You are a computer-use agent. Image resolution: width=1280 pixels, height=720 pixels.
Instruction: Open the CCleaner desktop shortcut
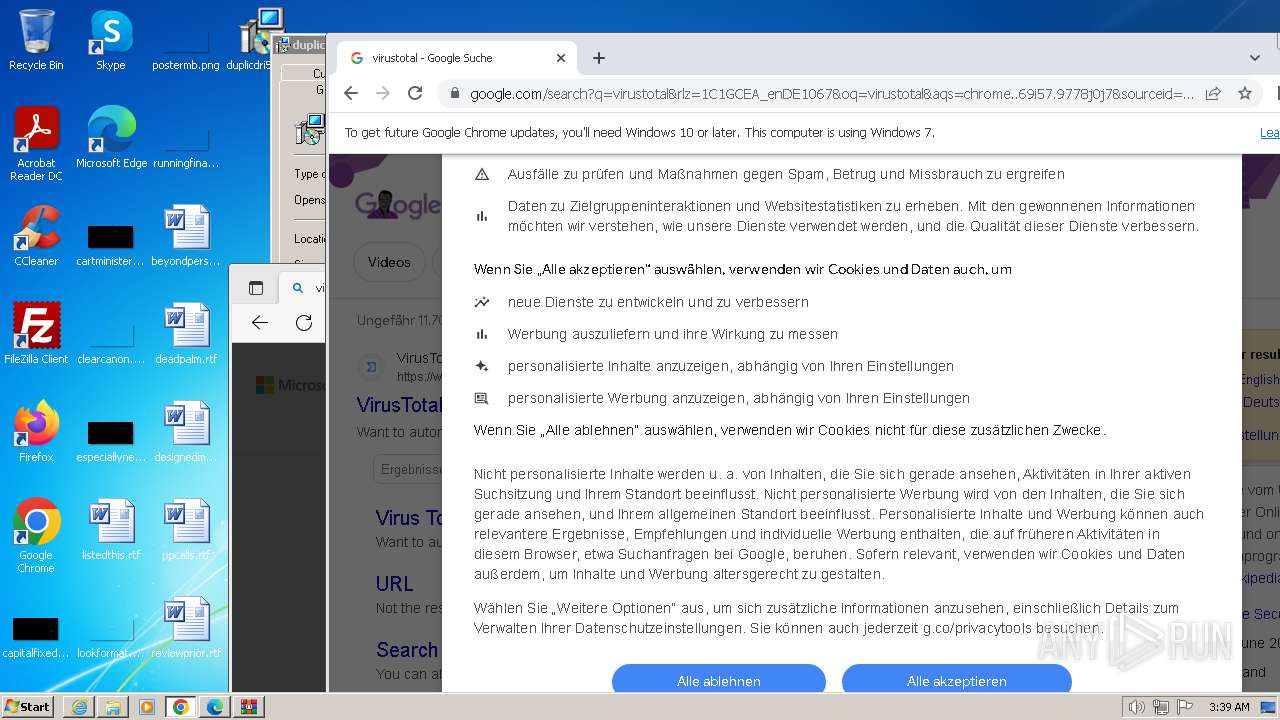click(x=36, y=236)
